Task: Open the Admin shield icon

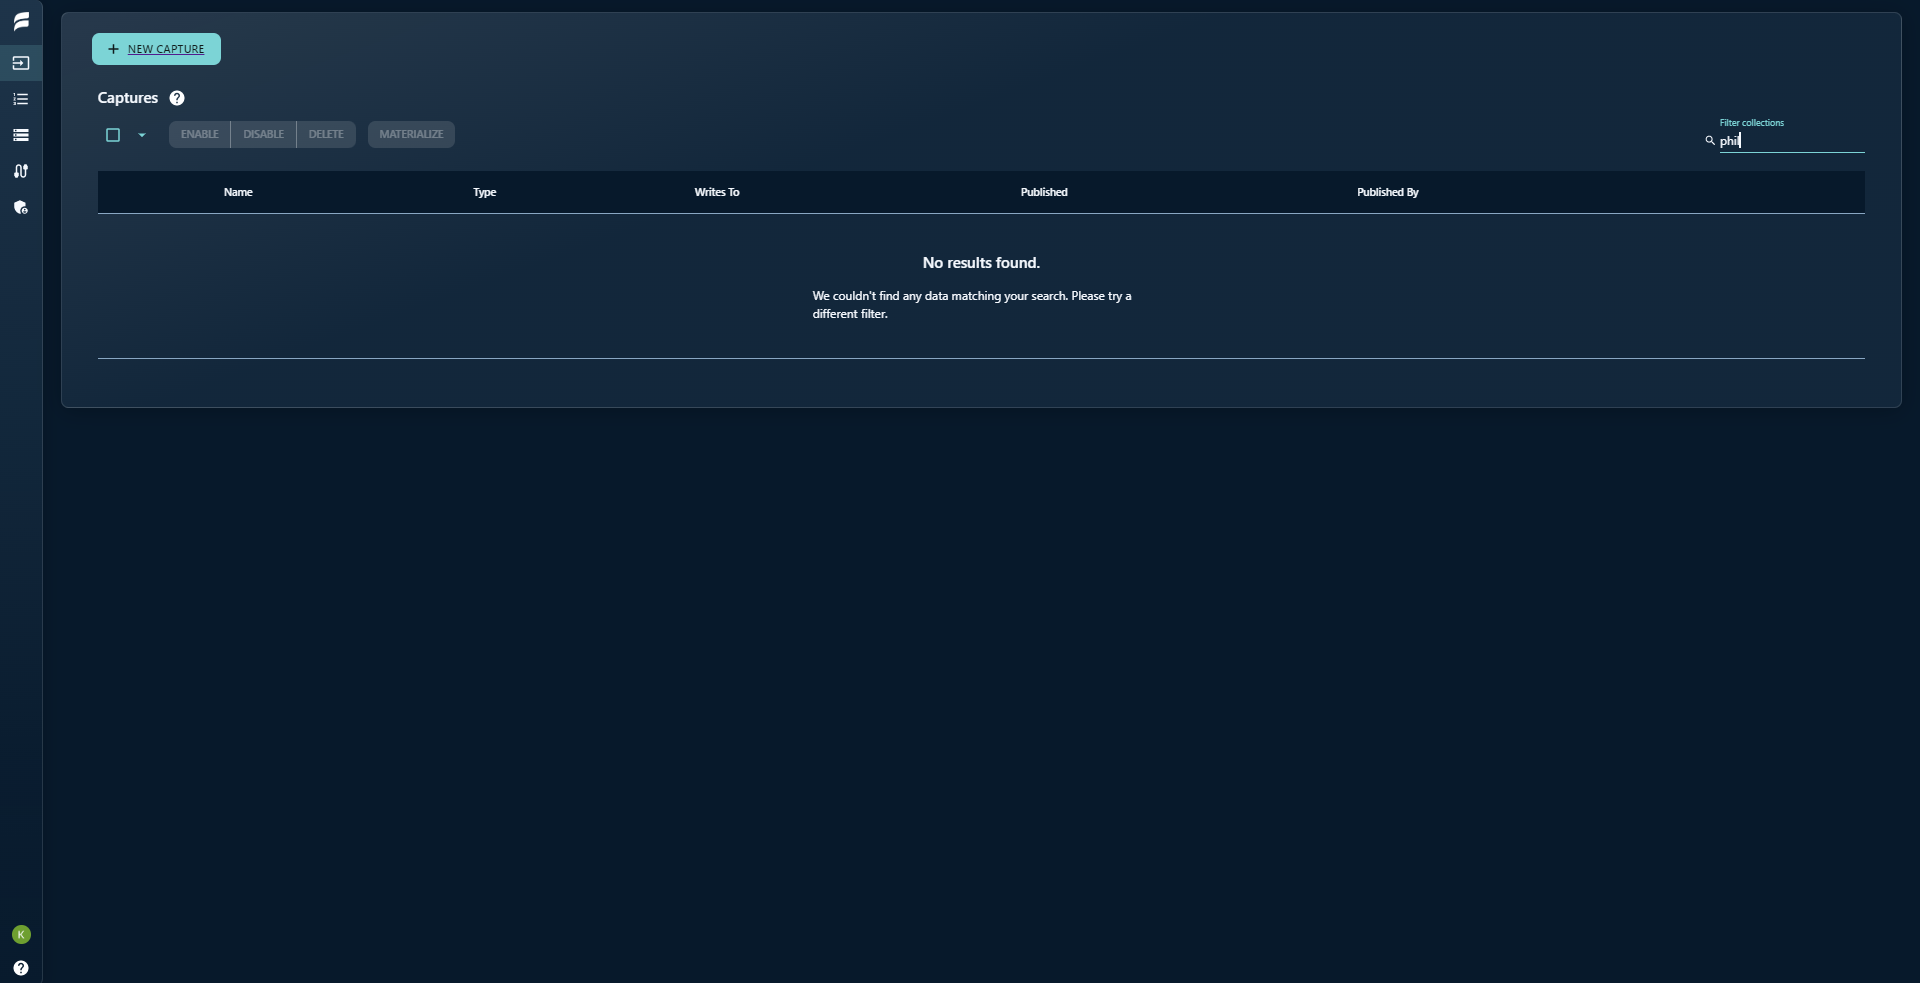Action: pyautogui.click(x=21, y=207)
